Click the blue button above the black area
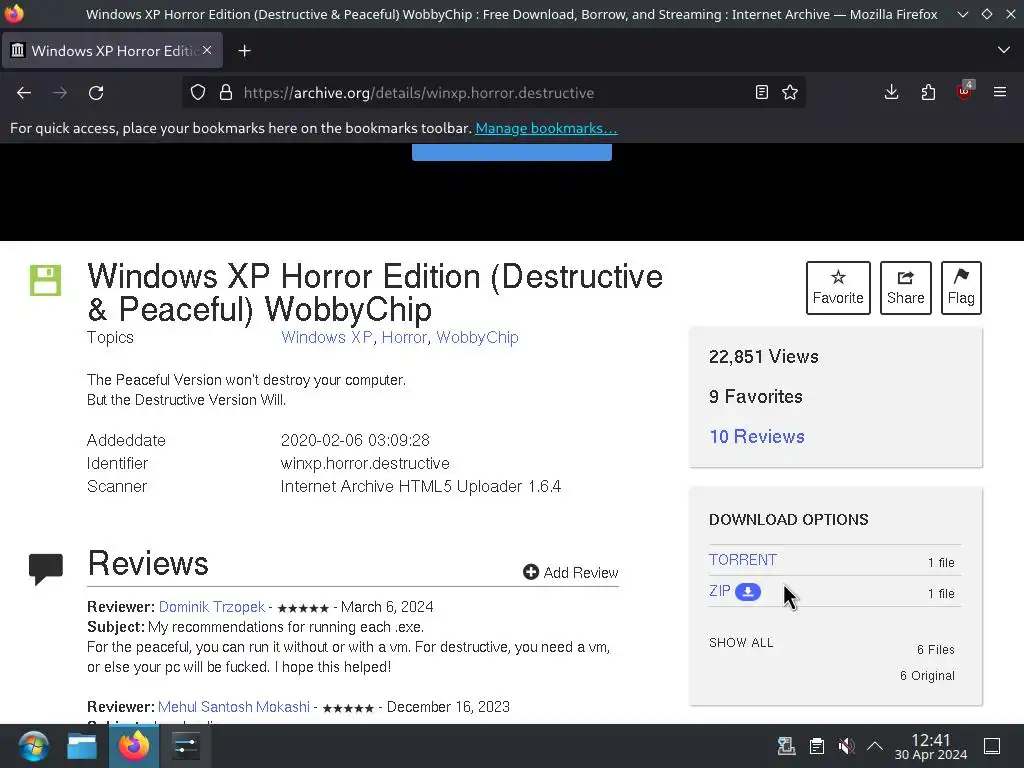 pyautogui.click(x=511, y=152)
